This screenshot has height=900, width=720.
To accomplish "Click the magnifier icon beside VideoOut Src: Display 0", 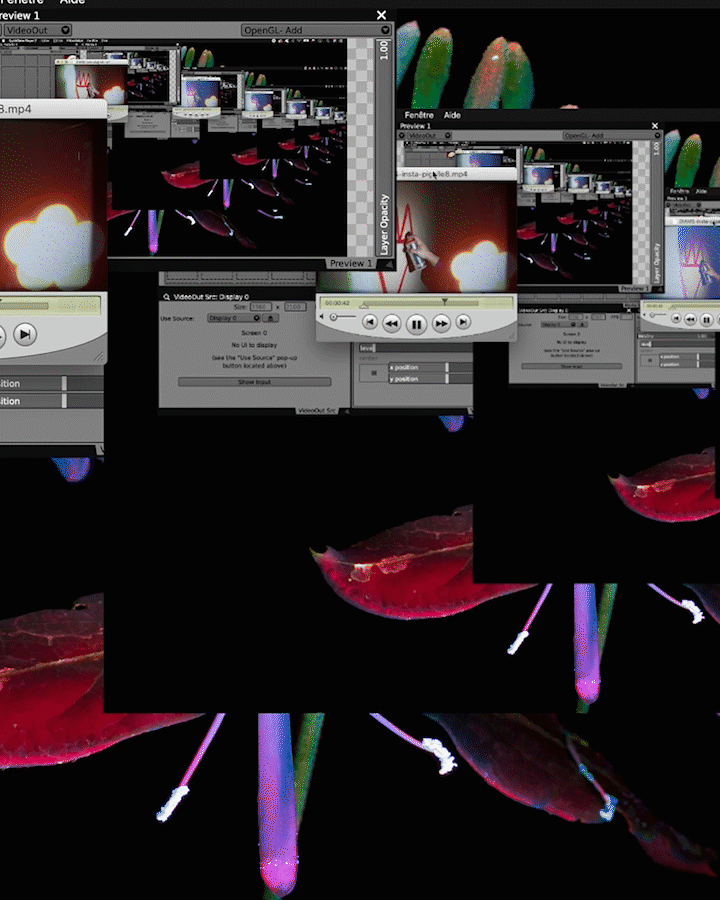I will click(166, 297).
